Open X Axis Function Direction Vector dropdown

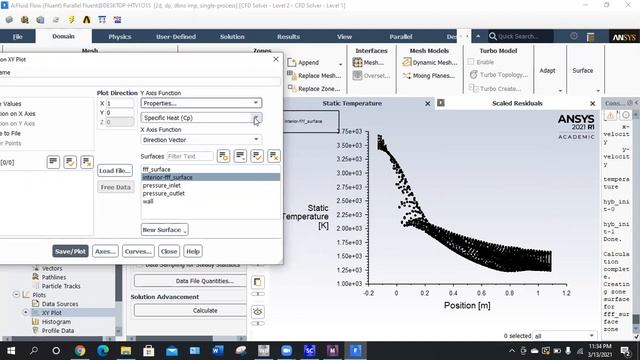(x=201, y=140)
